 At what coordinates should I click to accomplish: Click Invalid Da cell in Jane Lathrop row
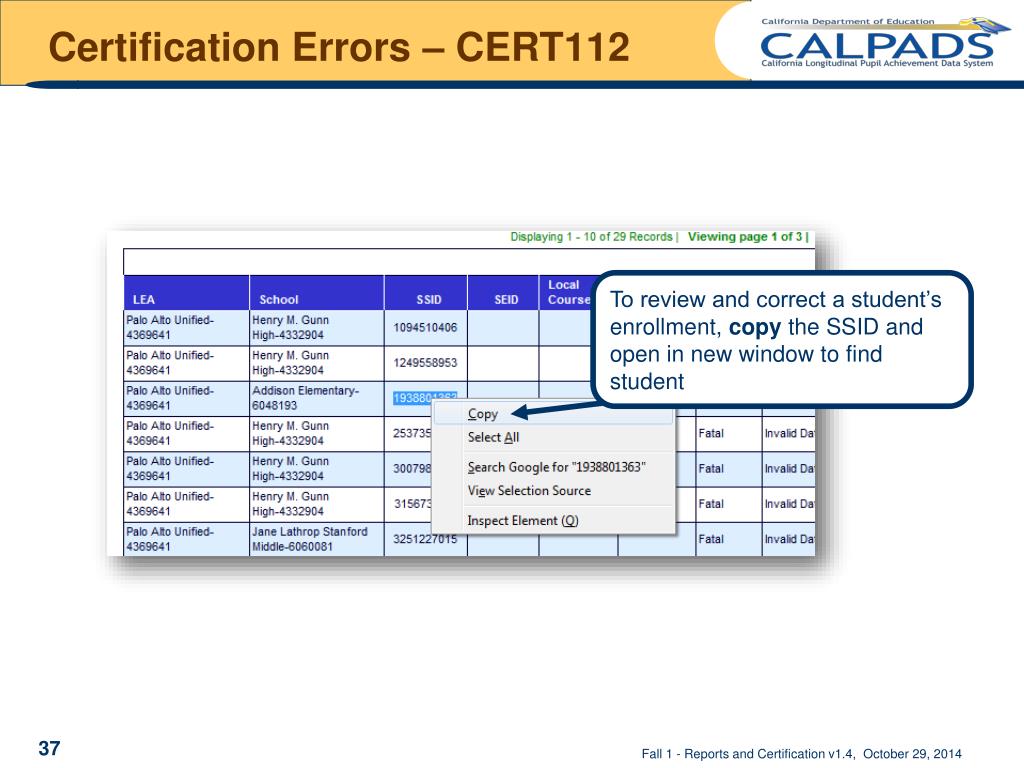tap(789, 539)
